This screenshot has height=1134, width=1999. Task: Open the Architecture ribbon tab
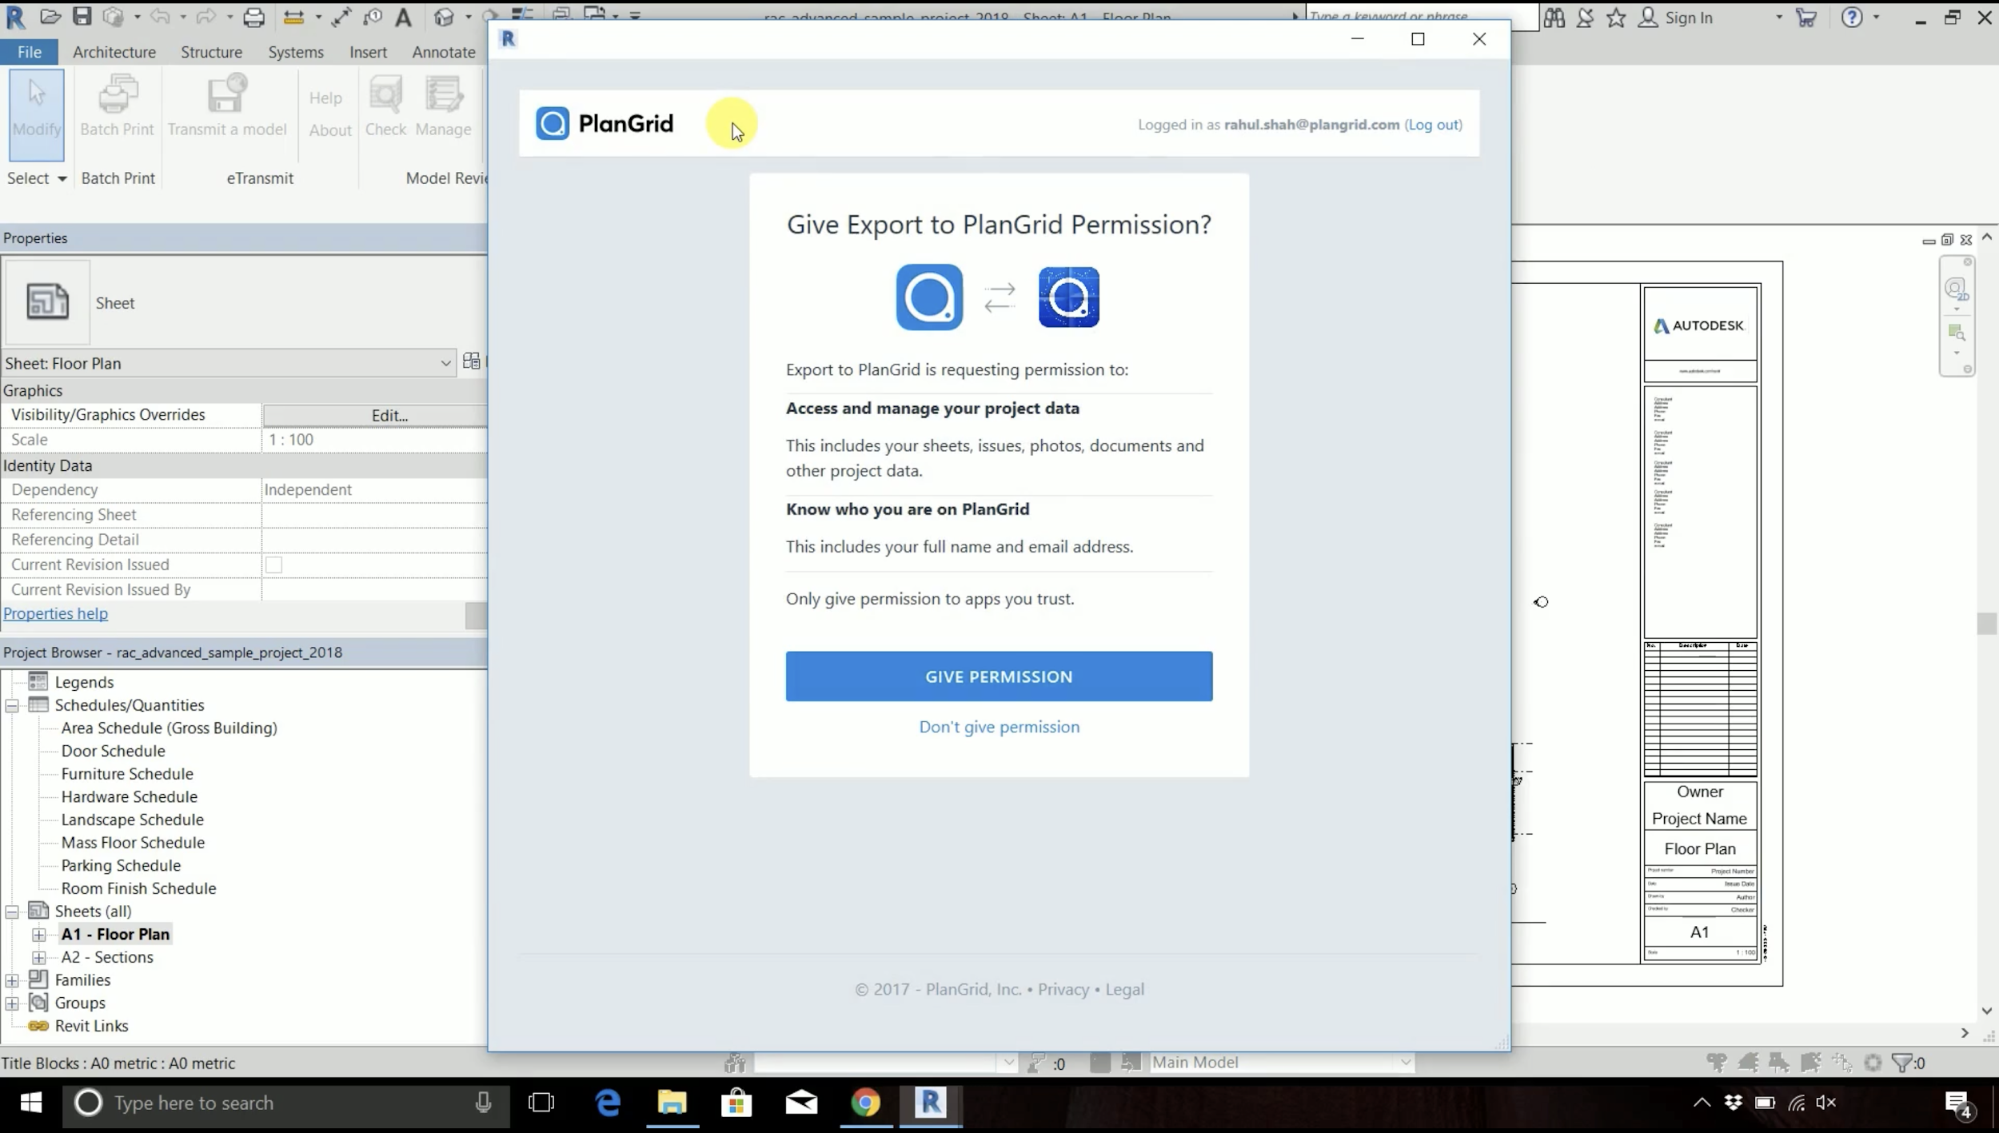[114, 52]
